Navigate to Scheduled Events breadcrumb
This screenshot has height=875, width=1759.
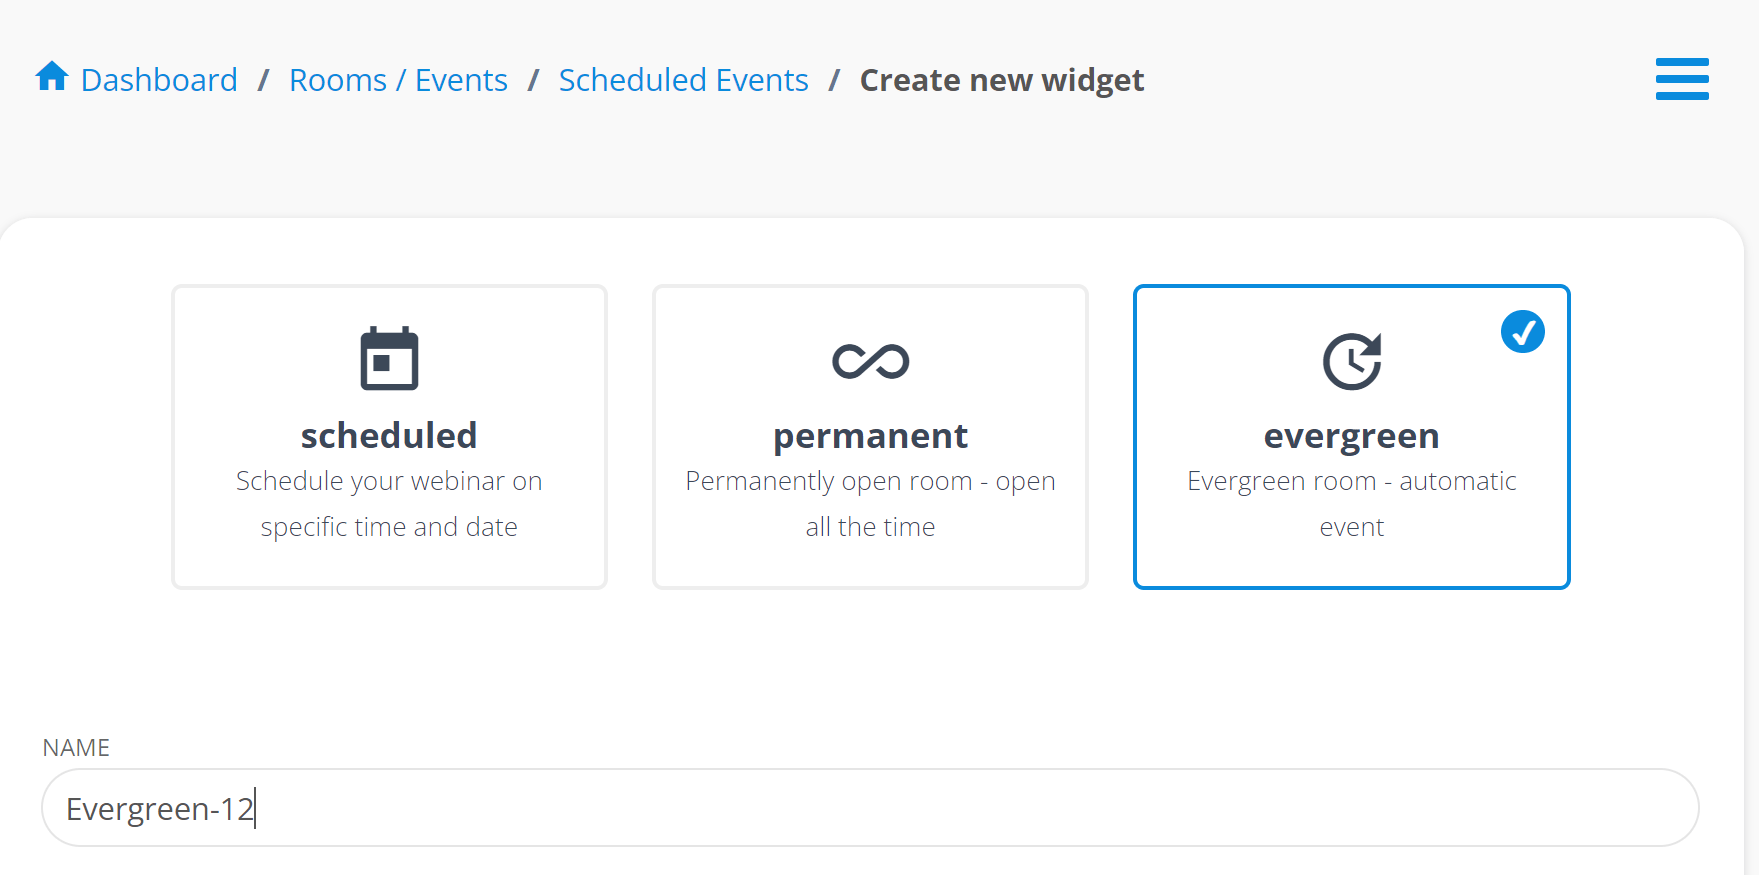(x=683, y=80)
